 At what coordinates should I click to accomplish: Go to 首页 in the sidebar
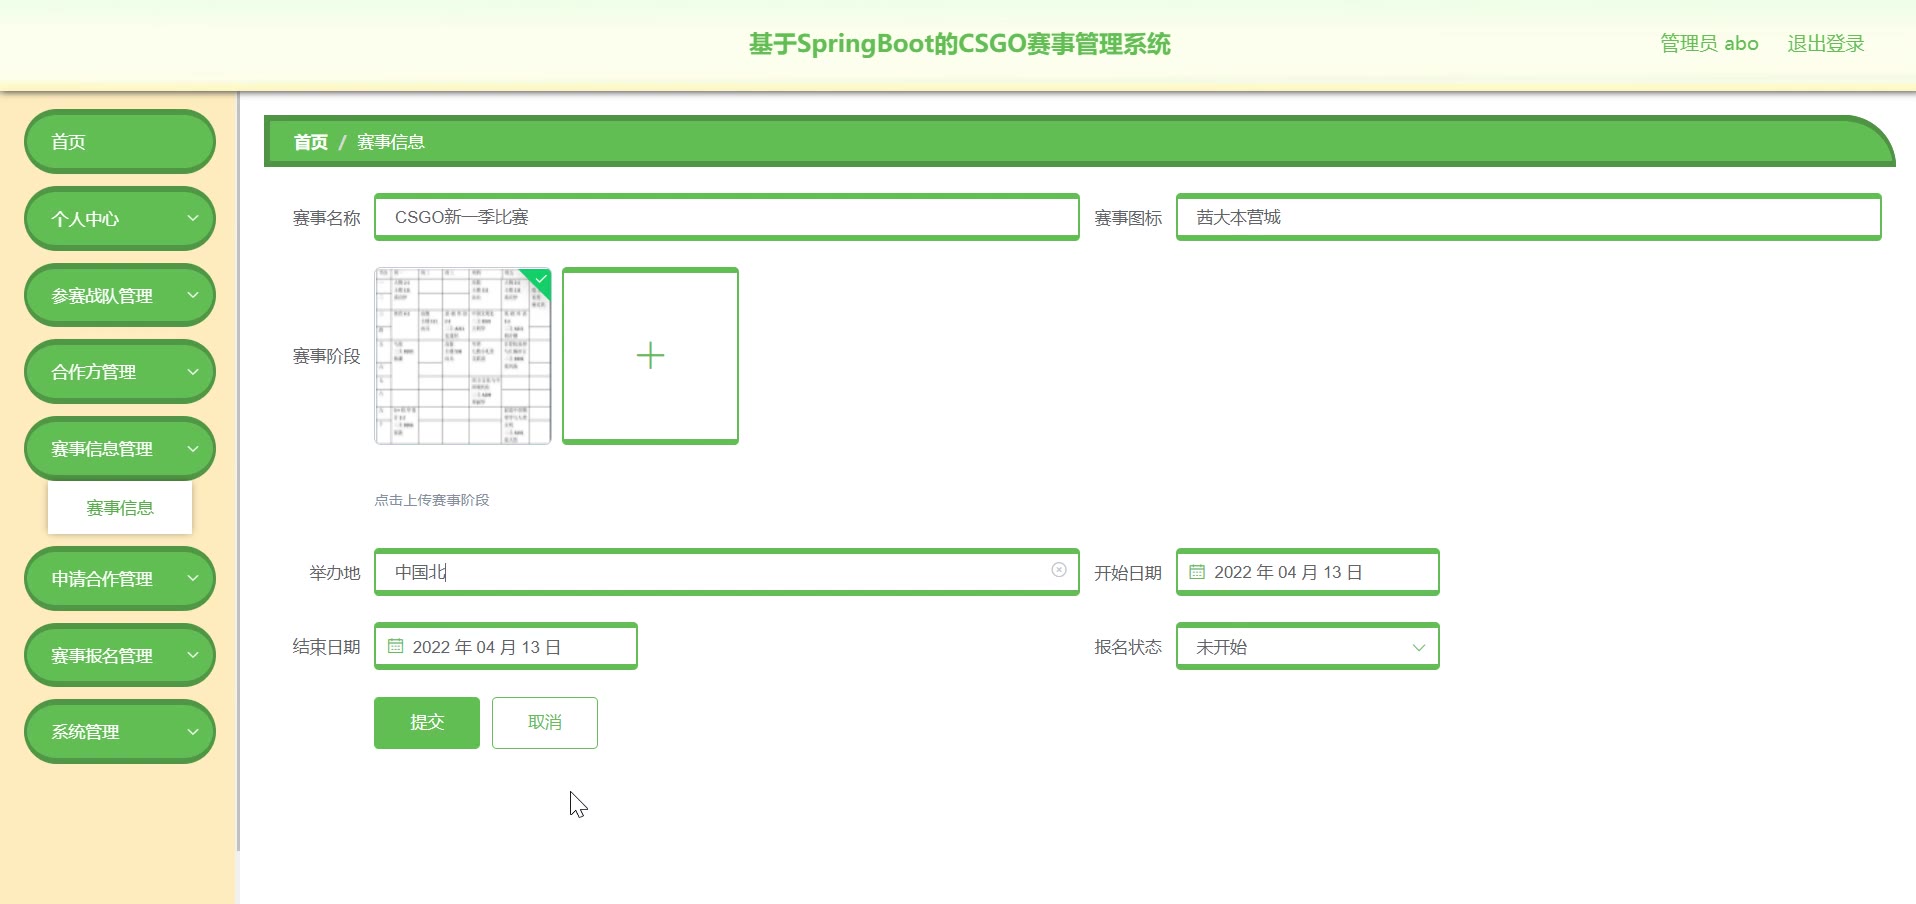click(120, 141)
